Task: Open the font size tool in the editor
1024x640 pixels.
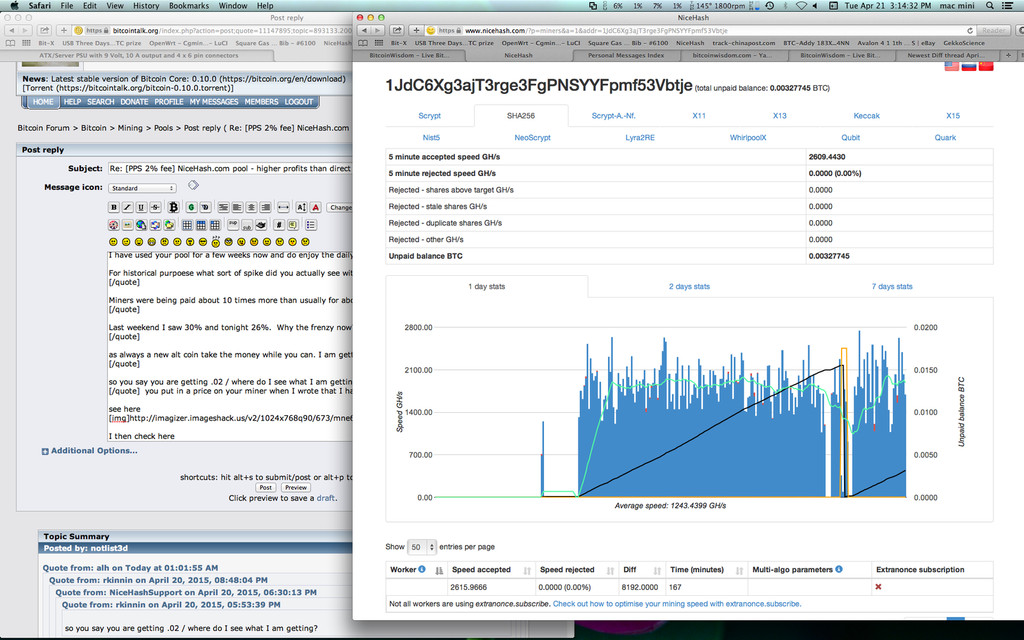Action: point(301,207)
